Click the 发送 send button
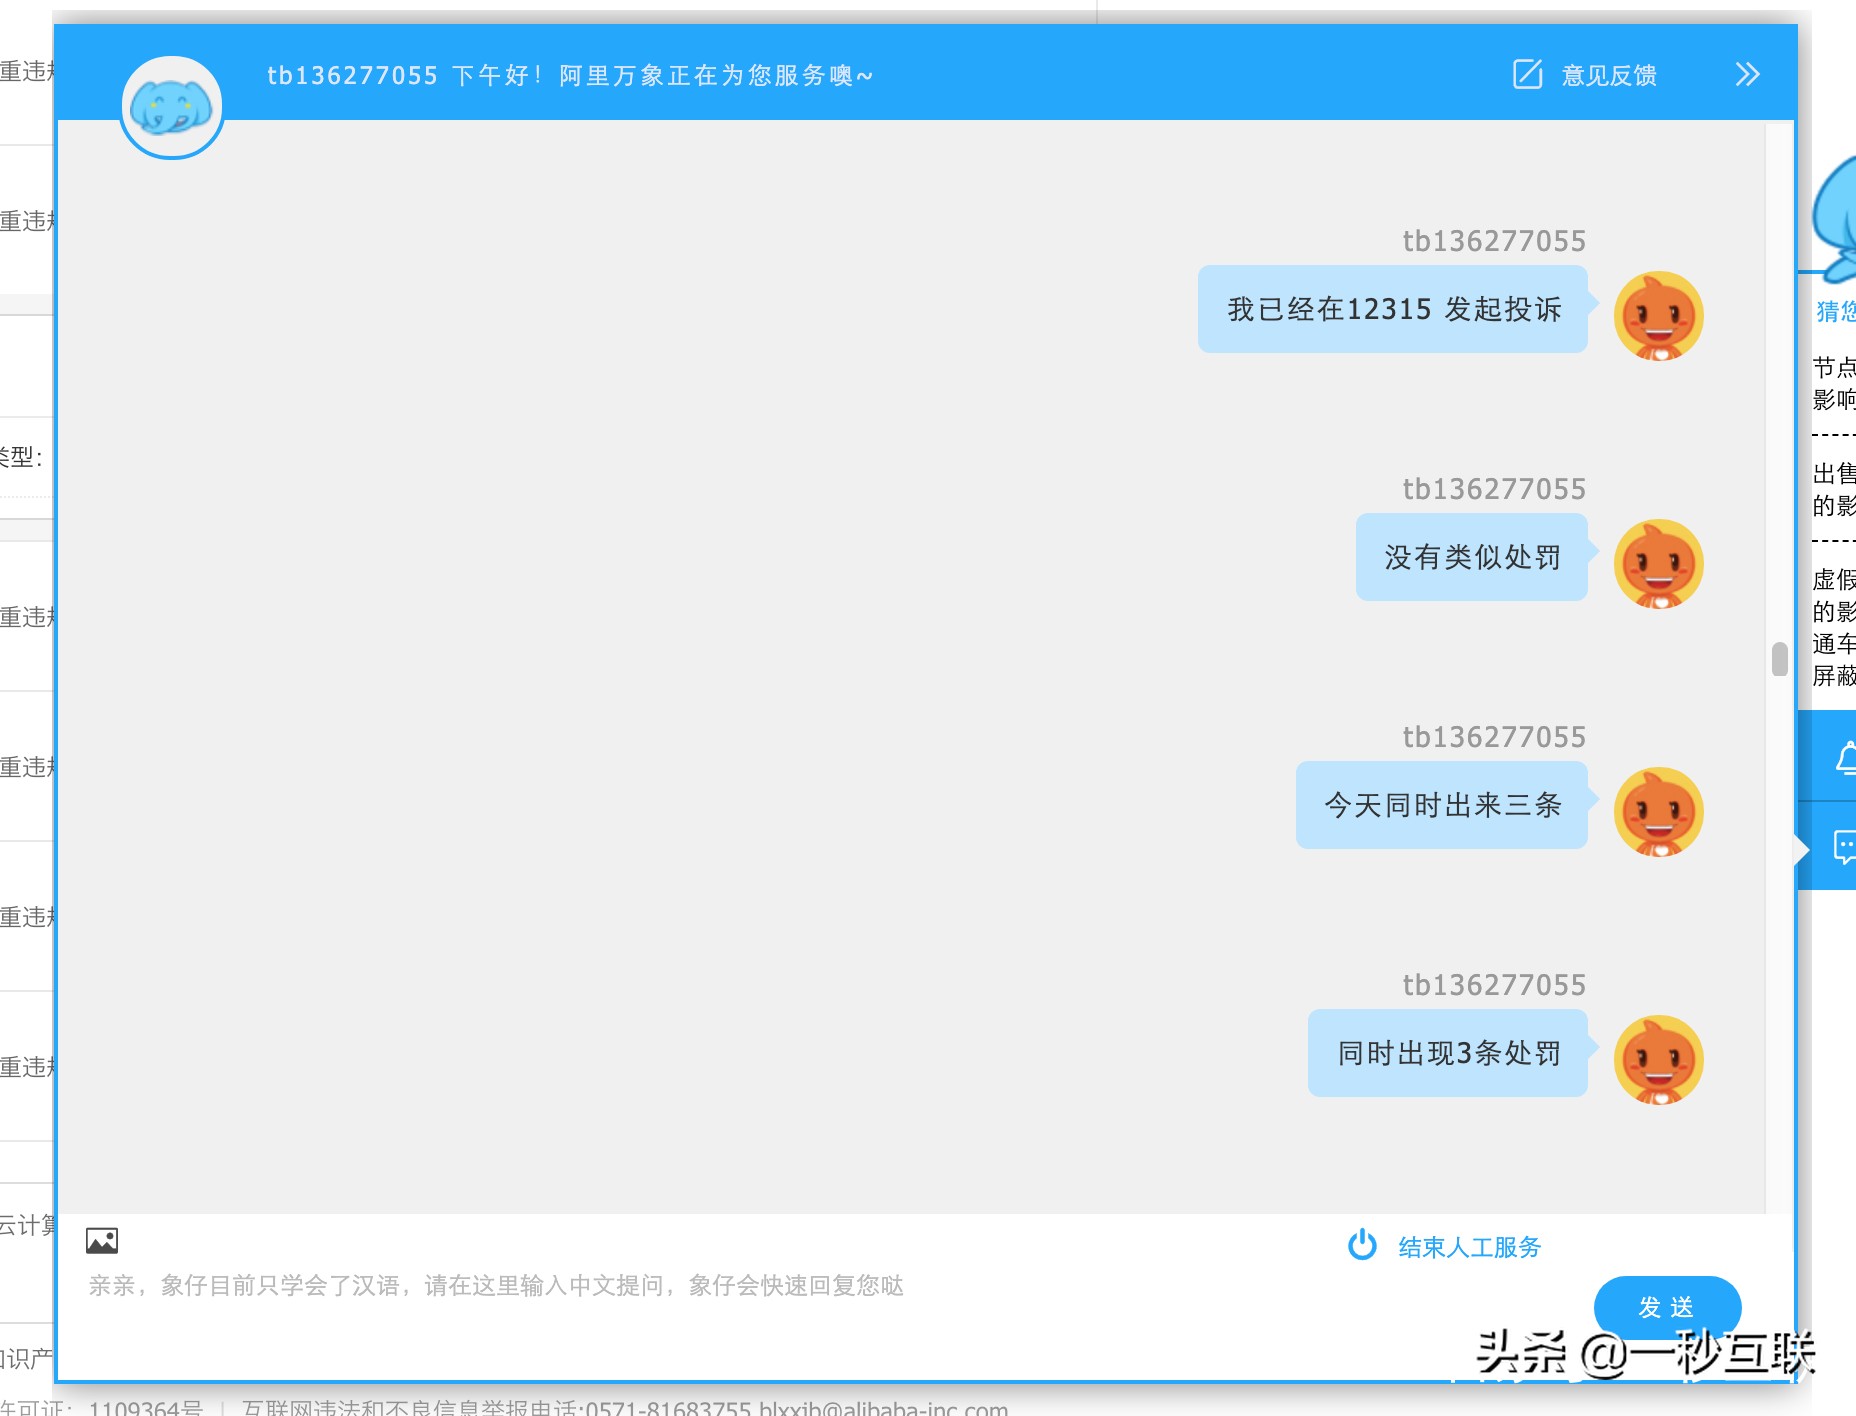The height and width of the screenshot is (1416, 1856). point(1666,1306)
